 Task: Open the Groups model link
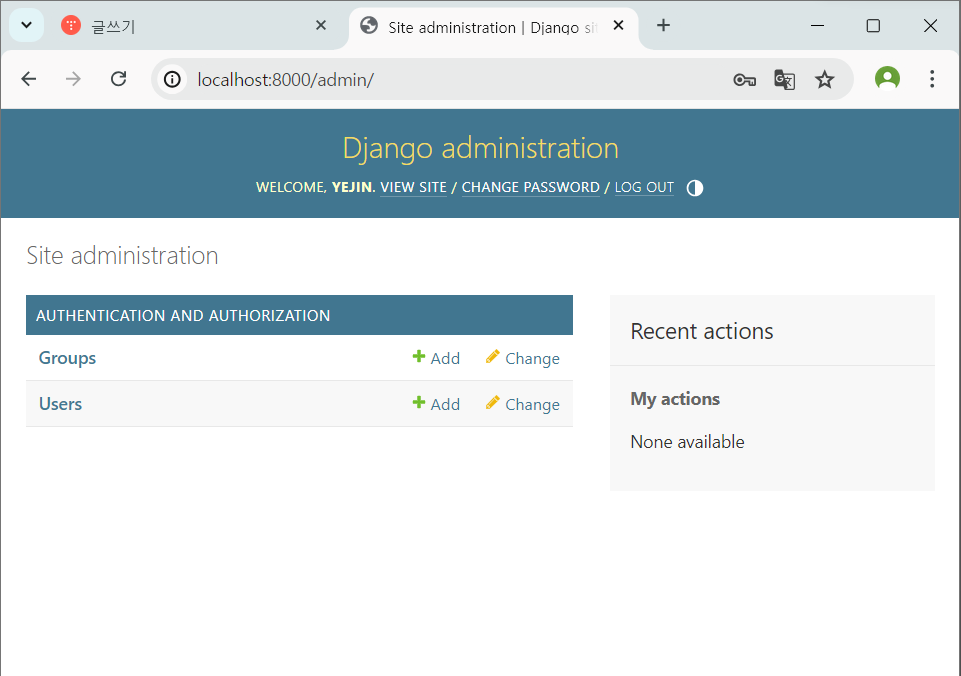(67, 358)
